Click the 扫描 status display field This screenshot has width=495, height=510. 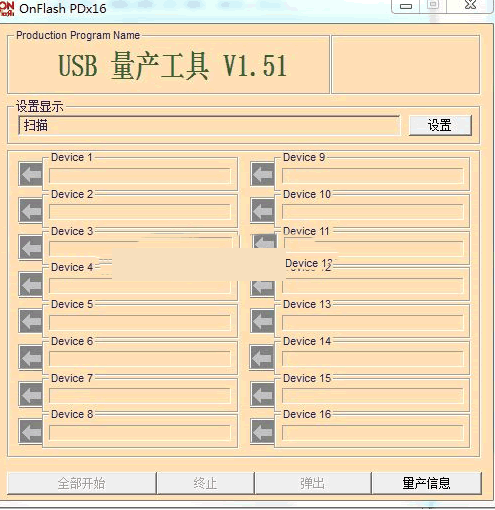click(x=209, y=126)
